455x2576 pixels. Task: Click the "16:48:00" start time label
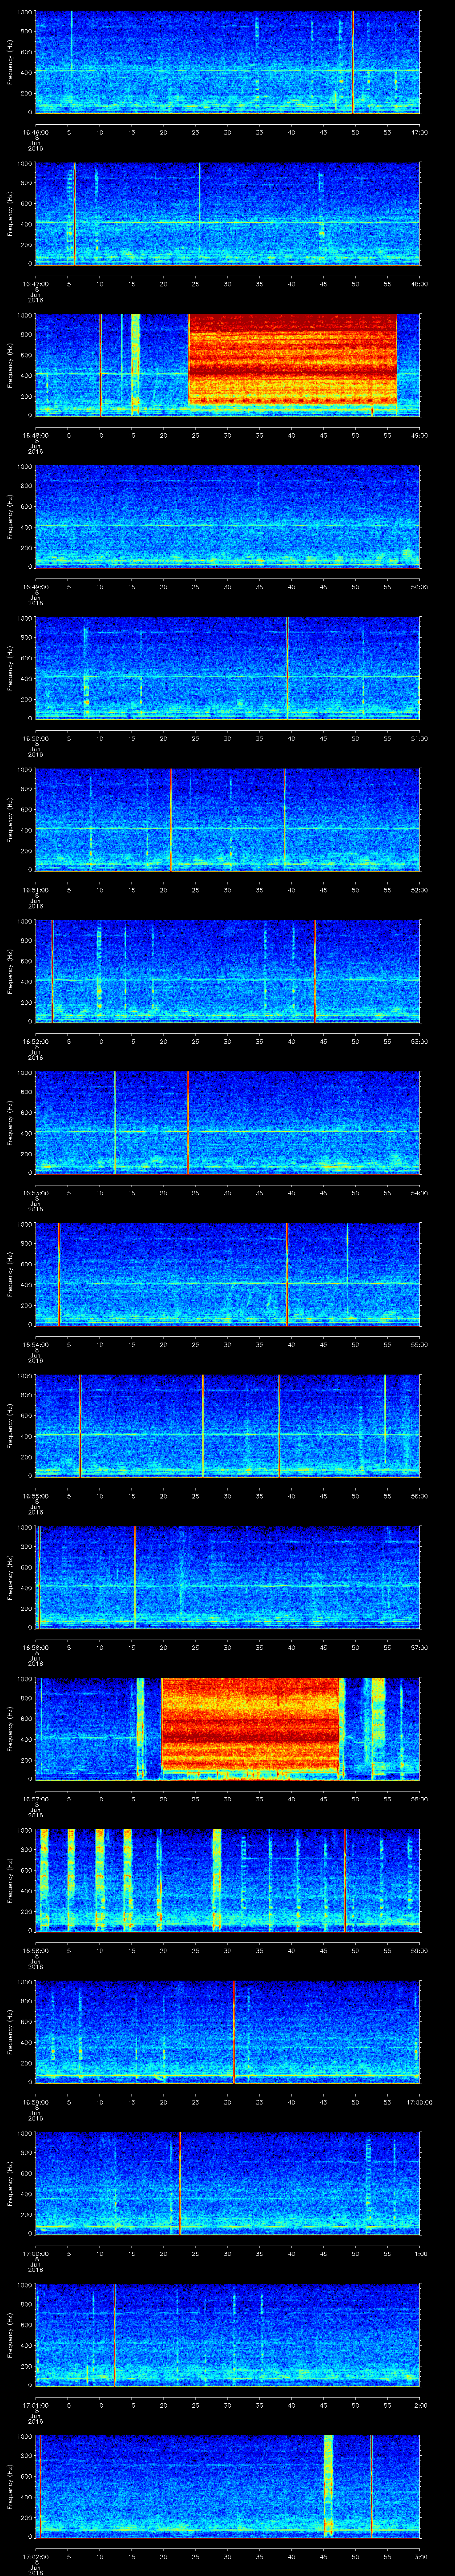pos(36,435)
